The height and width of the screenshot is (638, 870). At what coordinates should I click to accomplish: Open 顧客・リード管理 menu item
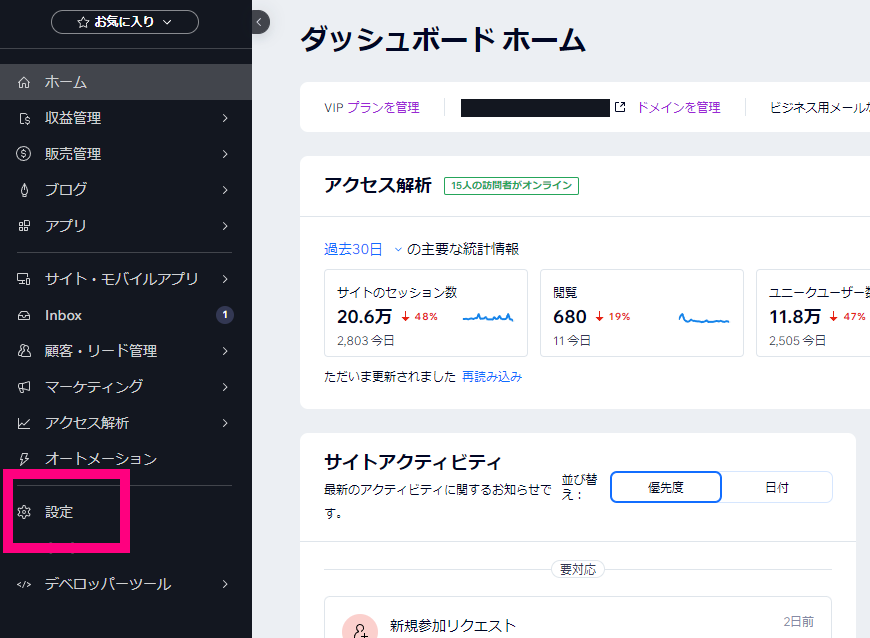pos(126,351)
